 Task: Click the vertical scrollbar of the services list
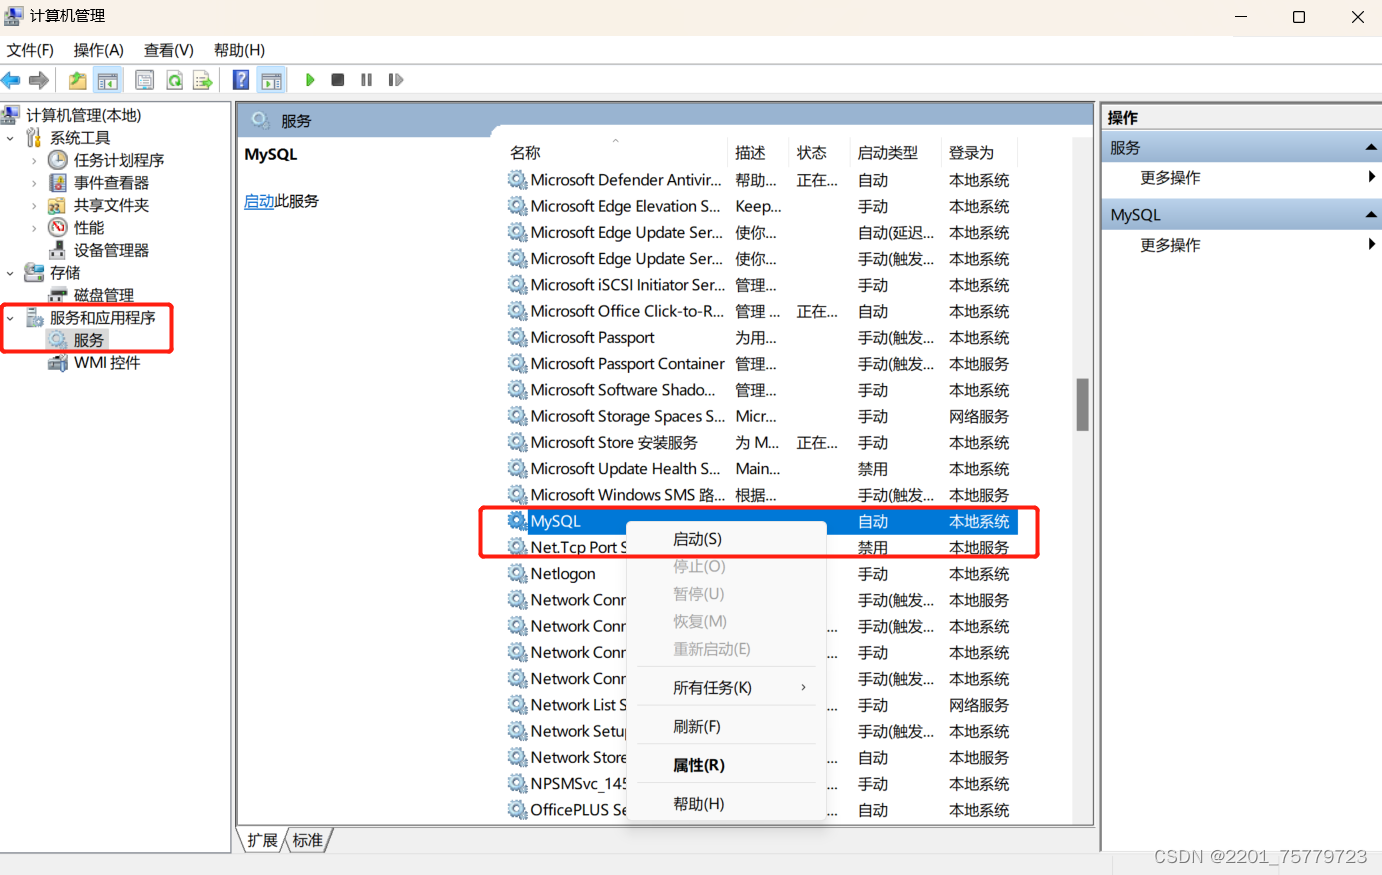(1084, 405)
